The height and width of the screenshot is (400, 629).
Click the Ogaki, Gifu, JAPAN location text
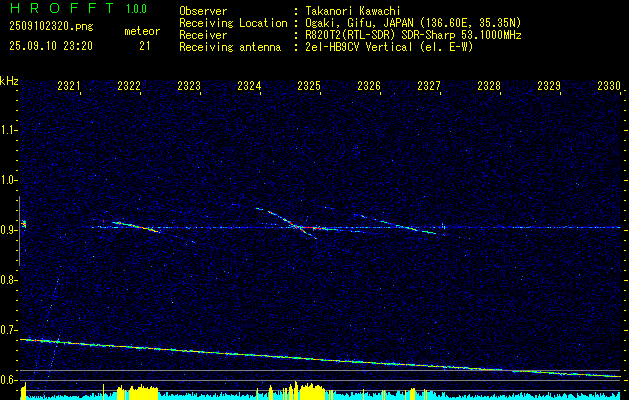tap(413, 23)
